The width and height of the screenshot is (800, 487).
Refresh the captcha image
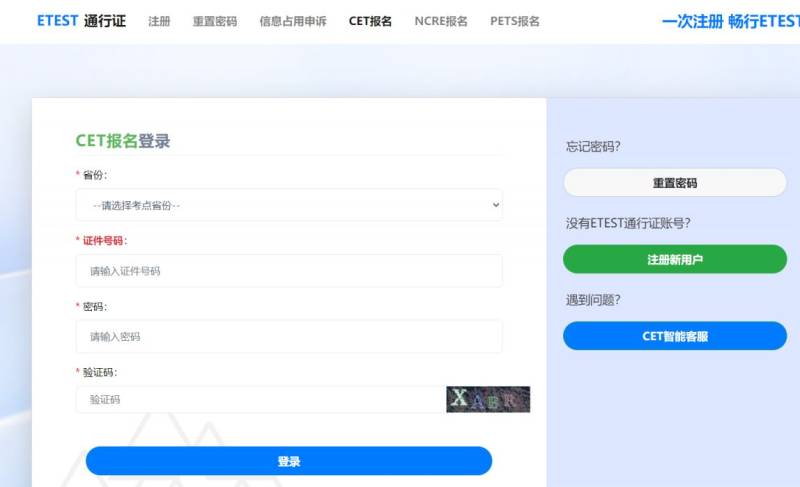(488, 399)
